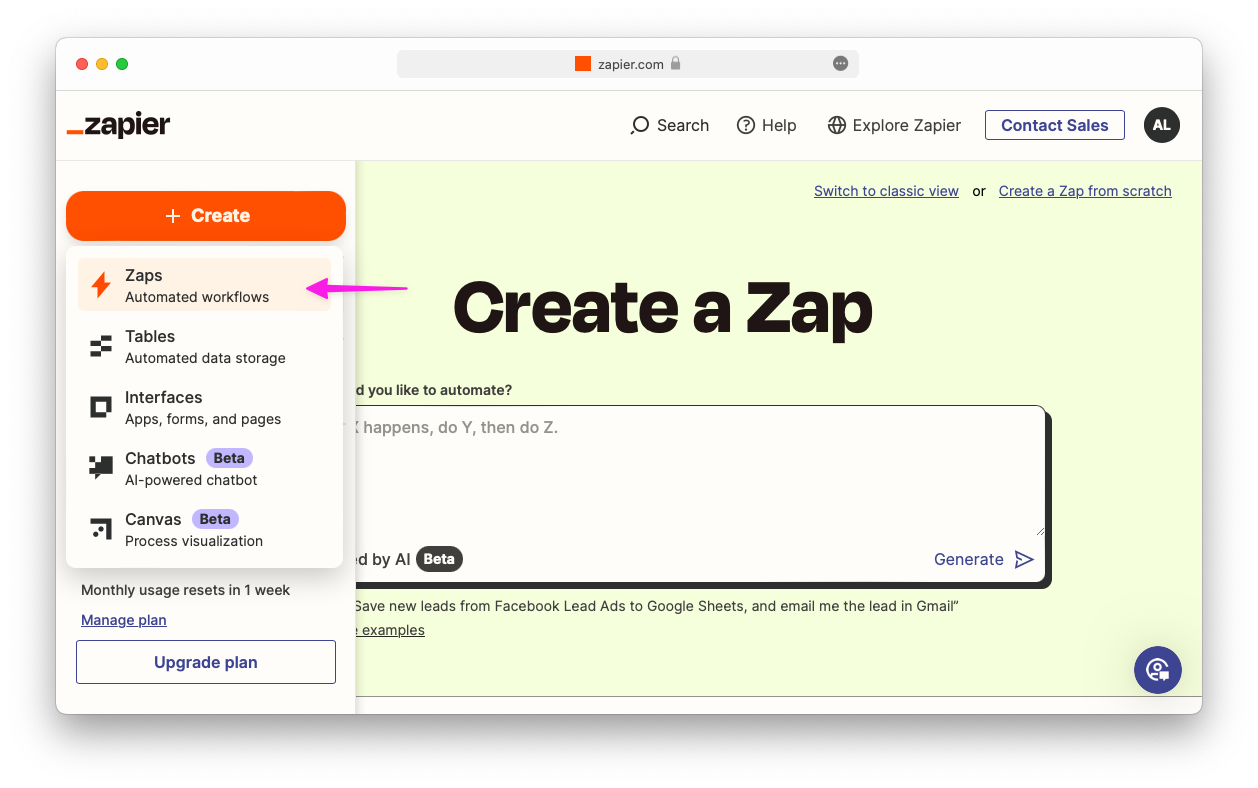Click the Search label in header
Screen dimensions: 1258x788
tap(683, 125)
